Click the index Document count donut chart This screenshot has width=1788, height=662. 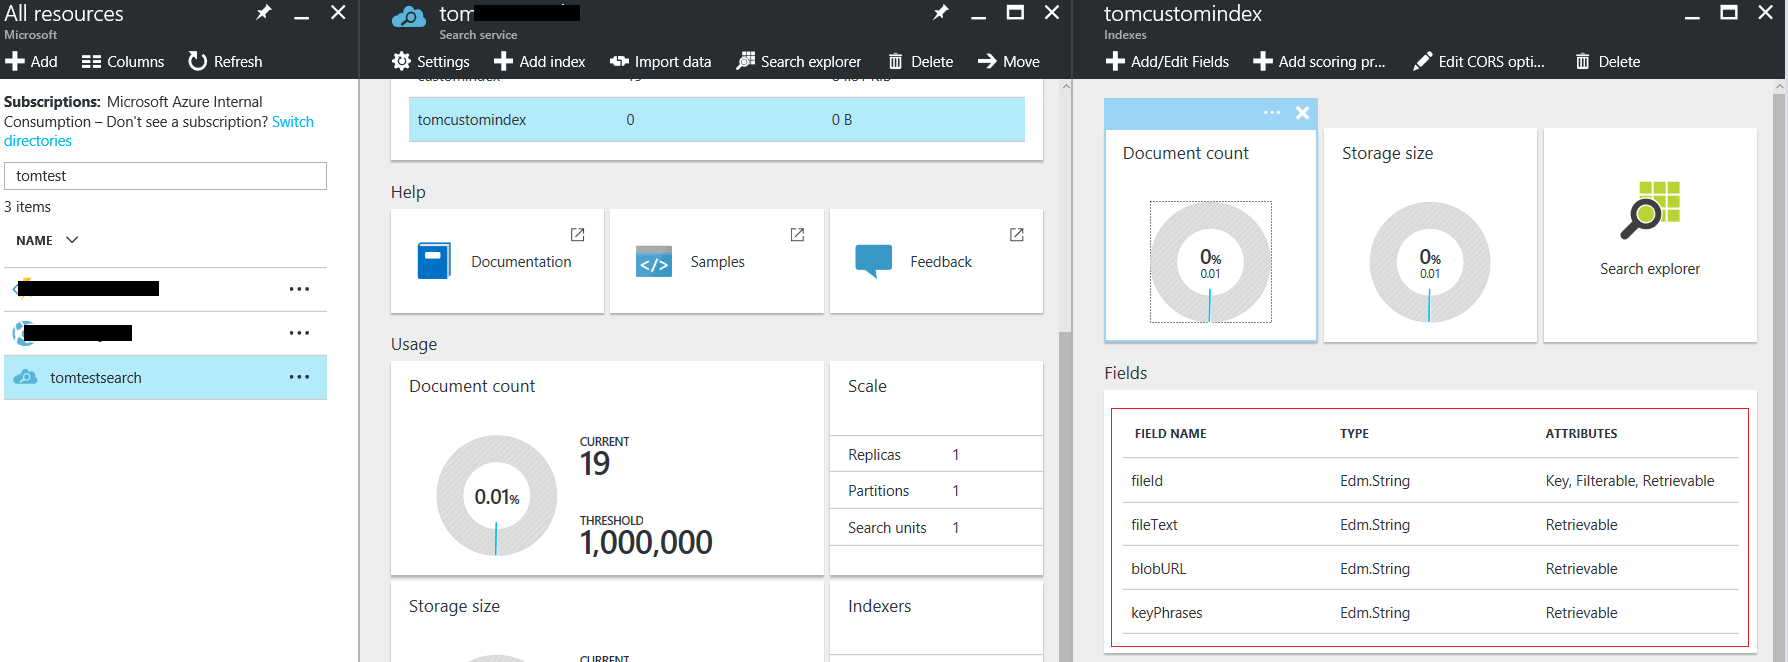(1210, 262)
